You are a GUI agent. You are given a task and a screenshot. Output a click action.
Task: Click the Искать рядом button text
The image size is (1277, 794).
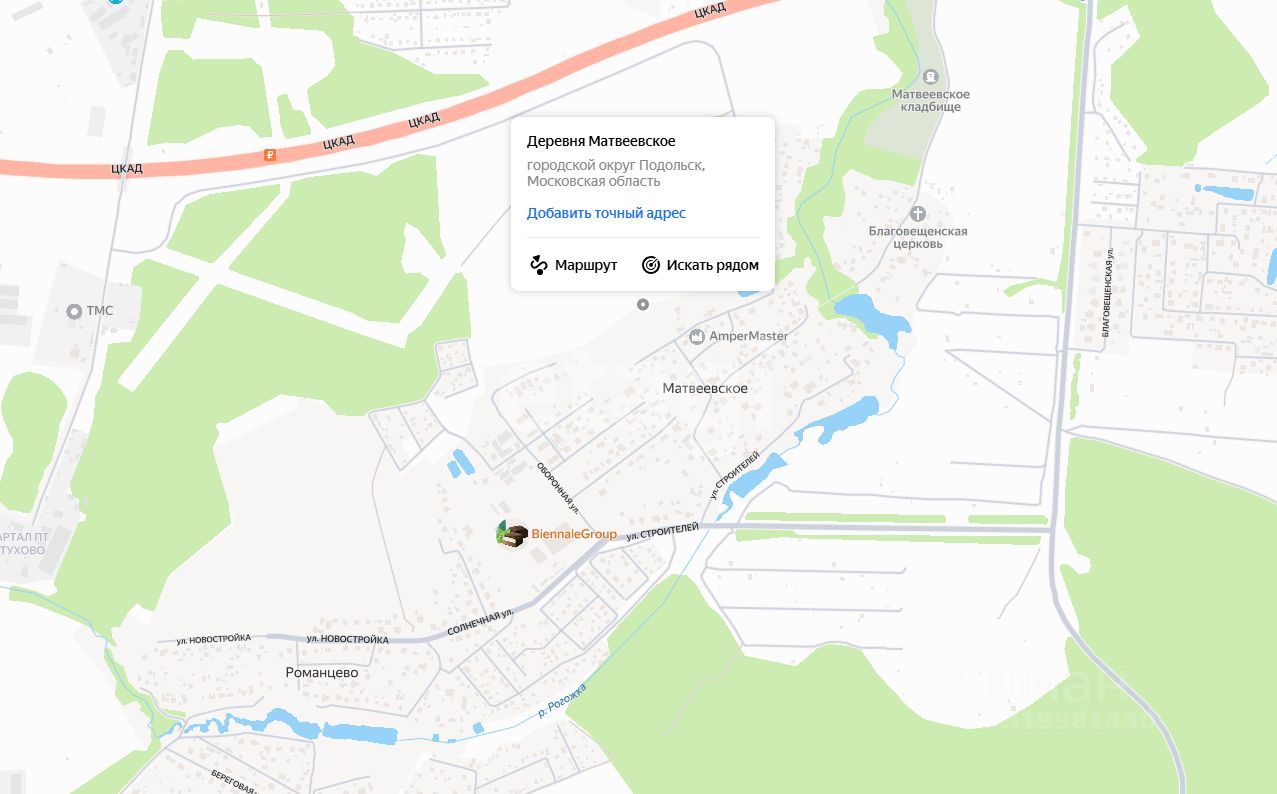pyautogui.click(x=713, y=265)
